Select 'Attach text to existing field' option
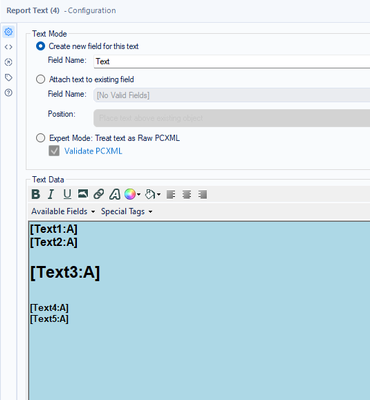This screenshot has width=370, height=400. click(40, 79)
